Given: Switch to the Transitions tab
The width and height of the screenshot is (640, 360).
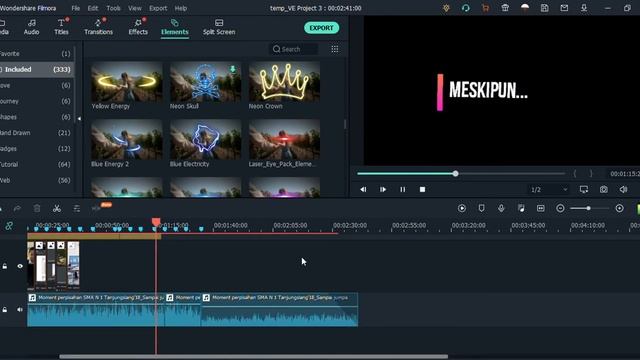Looking at the screenshot, I should [98, 27].
